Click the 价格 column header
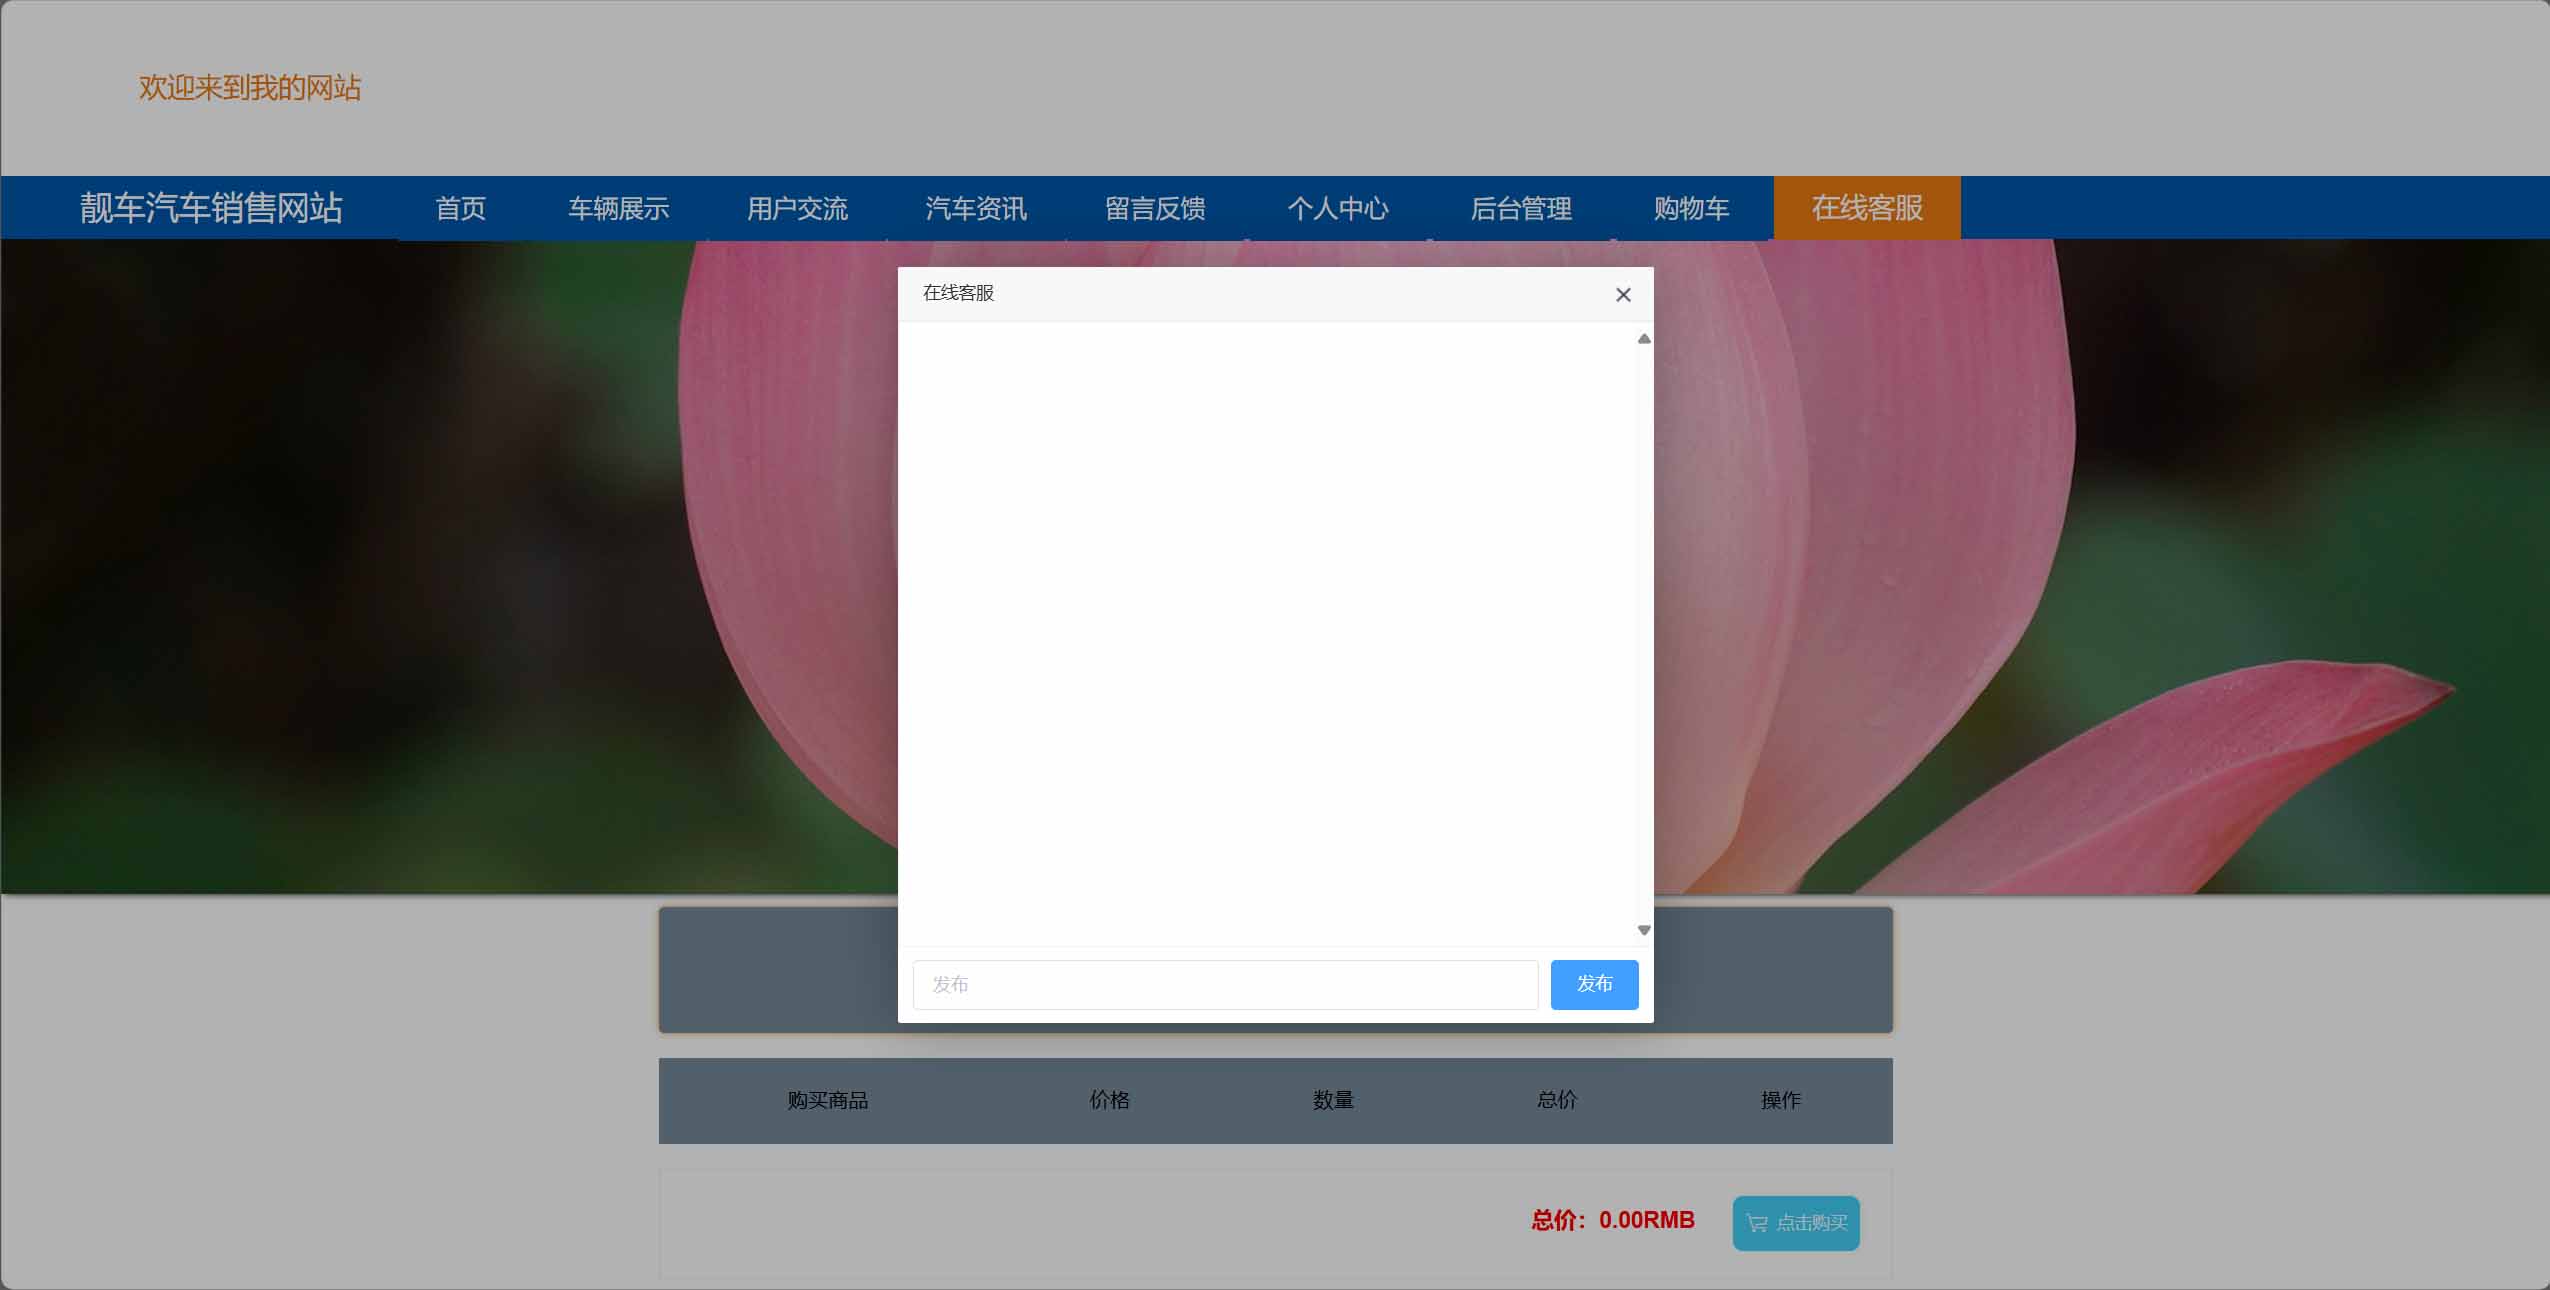 tap(1109, 1101)
